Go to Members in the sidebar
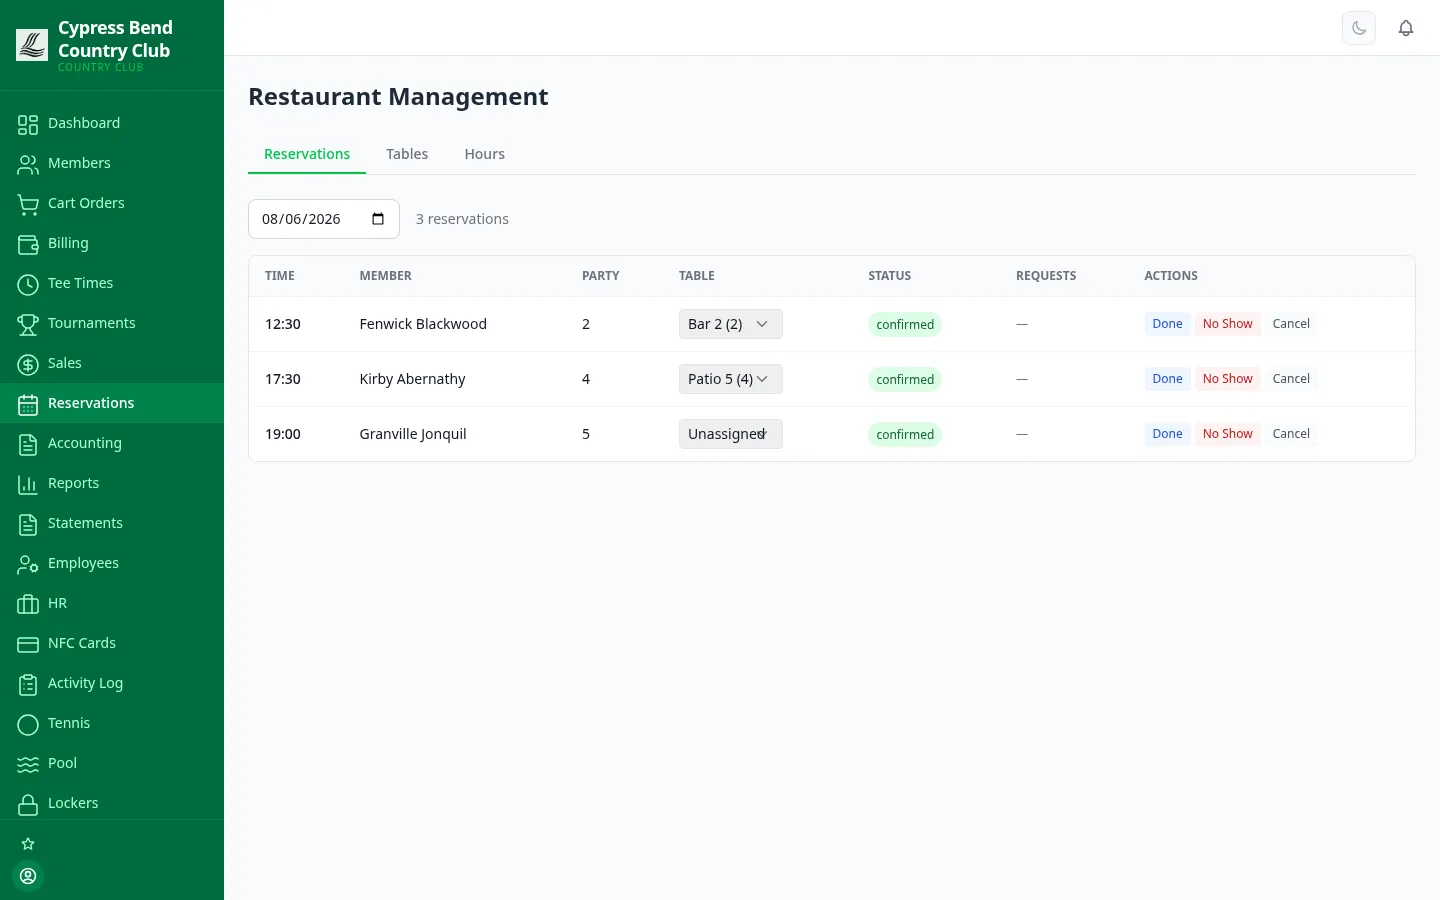Screen dimensions: 1440x900 112,163
